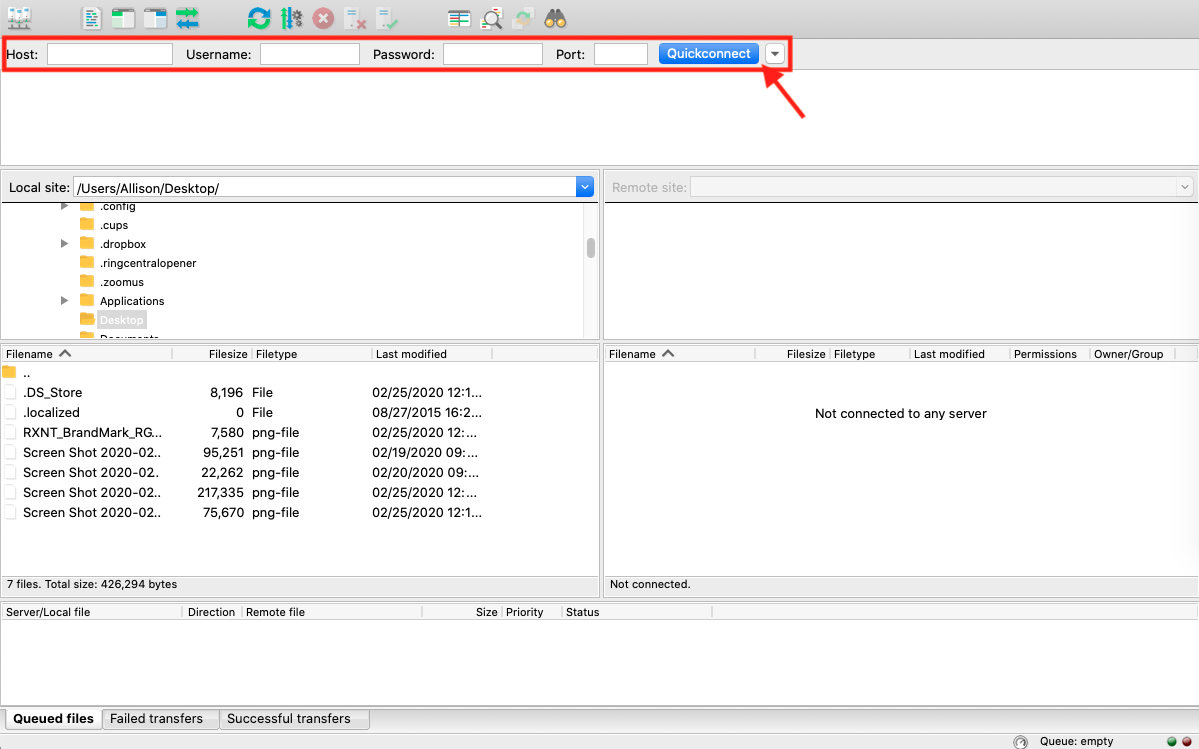Open the Site Manager icon
Image resolution: width=1199 pixels, height=749 pixels.
[x=19, y=17]
